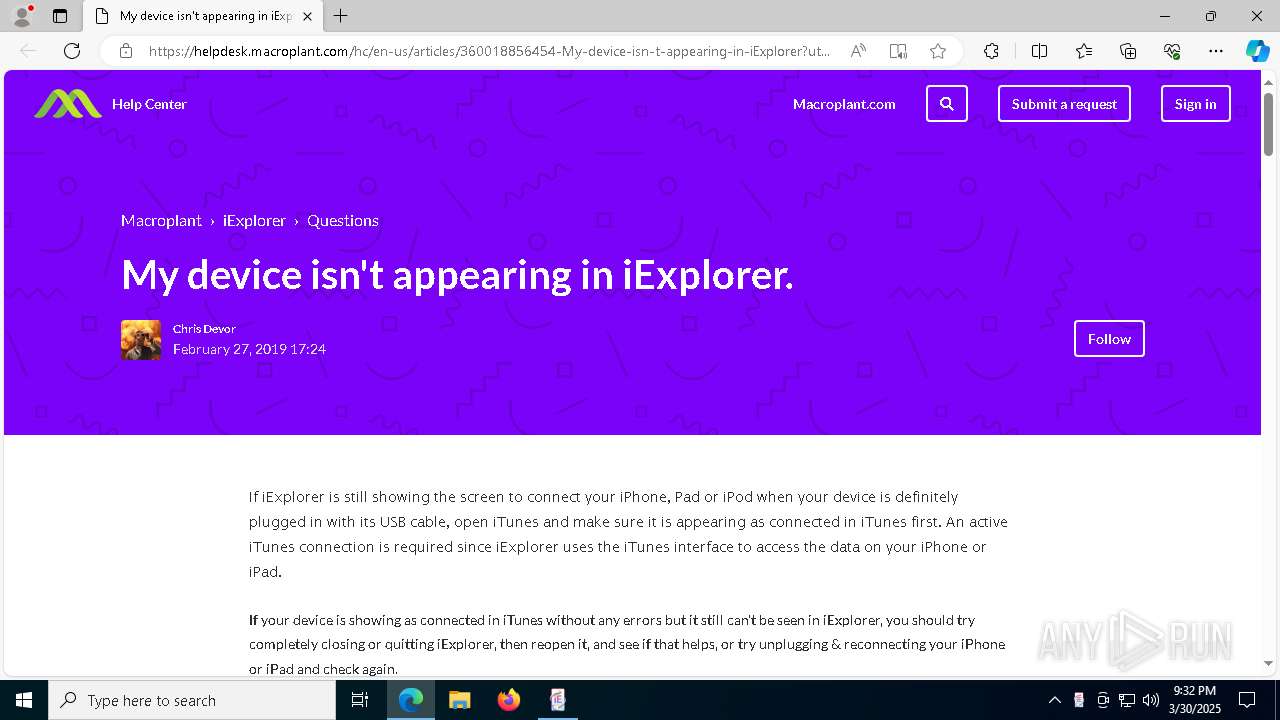Open the Edge profile icon

click(x=21, y=16)
